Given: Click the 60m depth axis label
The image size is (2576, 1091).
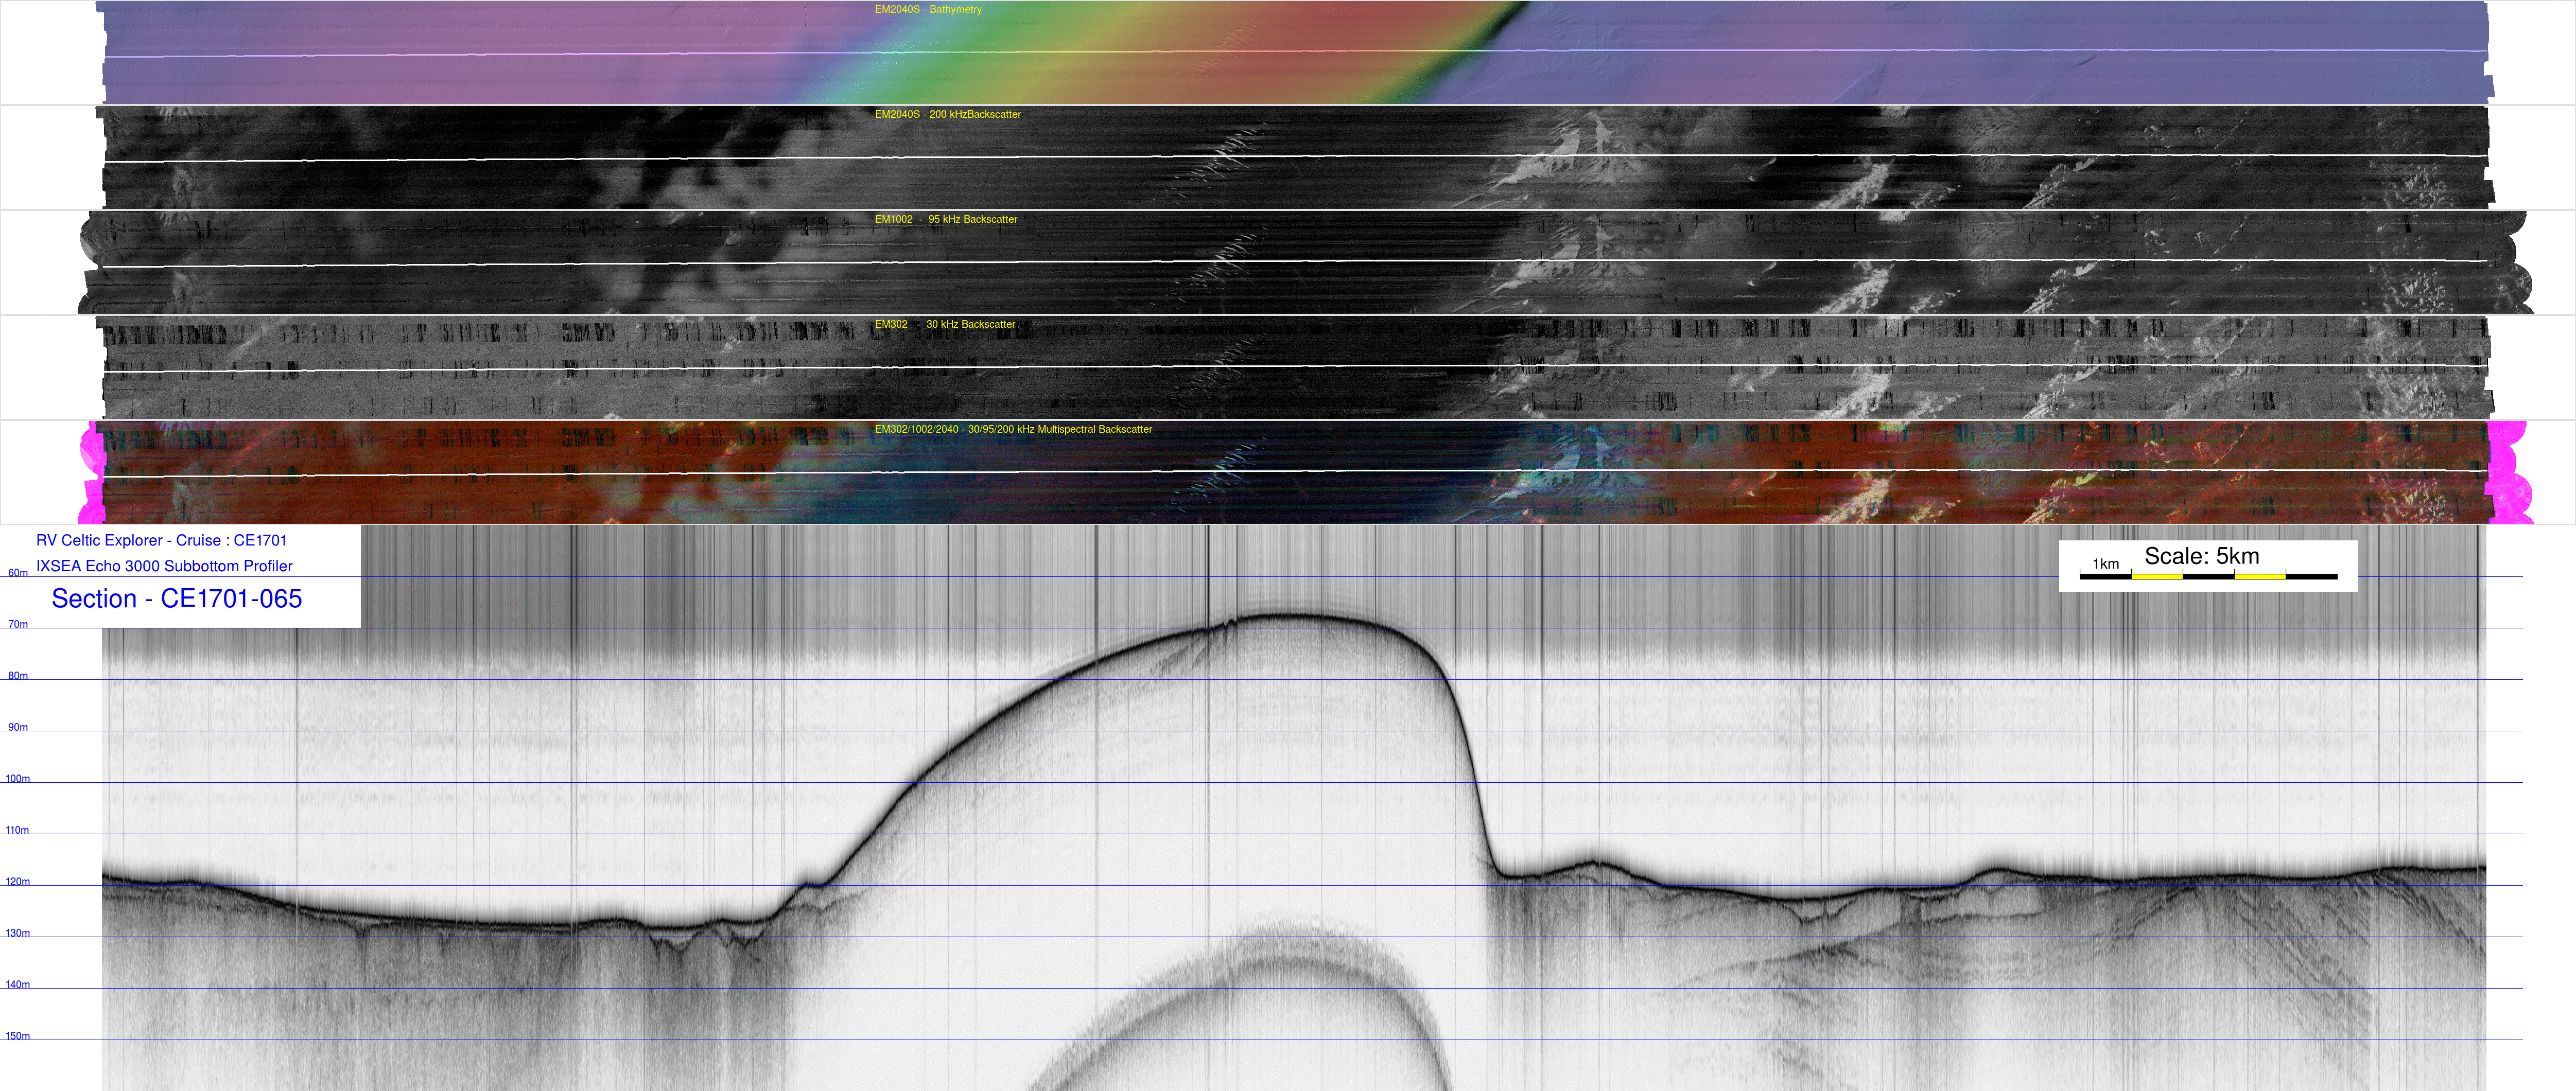Looking at the screenshot, I should [x=18, y=574].
